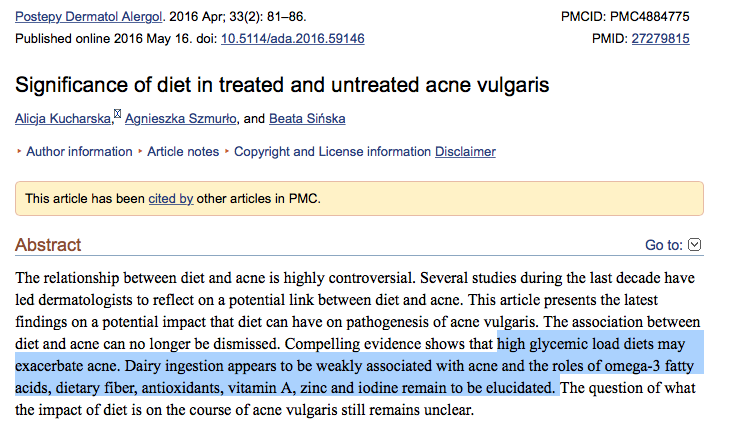The height and width of the screenshot is (430, 730).
Task: Click author name Agnieszka Szmurło
Action: pyautogui.click(x=181, y=119)
